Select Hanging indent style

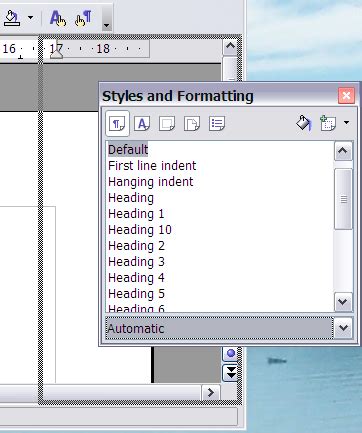(150, 182)
